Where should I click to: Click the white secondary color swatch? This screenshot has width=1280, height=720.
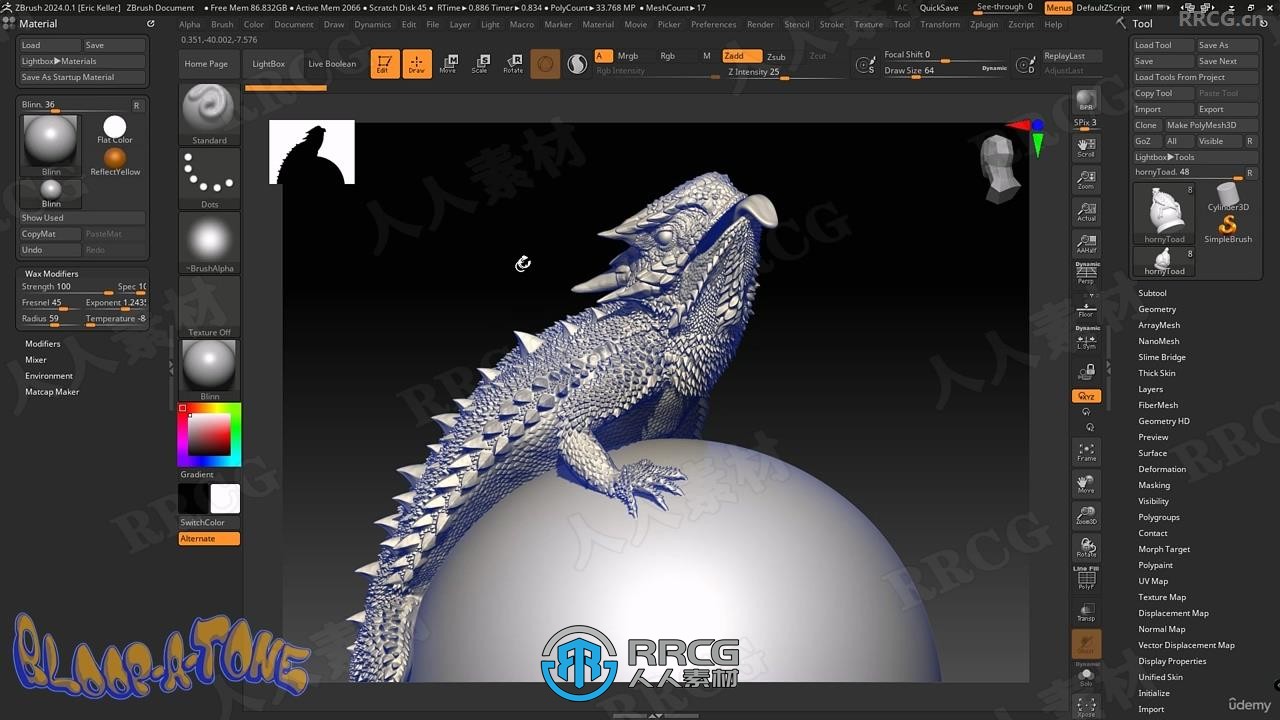[x=225, y=499]
